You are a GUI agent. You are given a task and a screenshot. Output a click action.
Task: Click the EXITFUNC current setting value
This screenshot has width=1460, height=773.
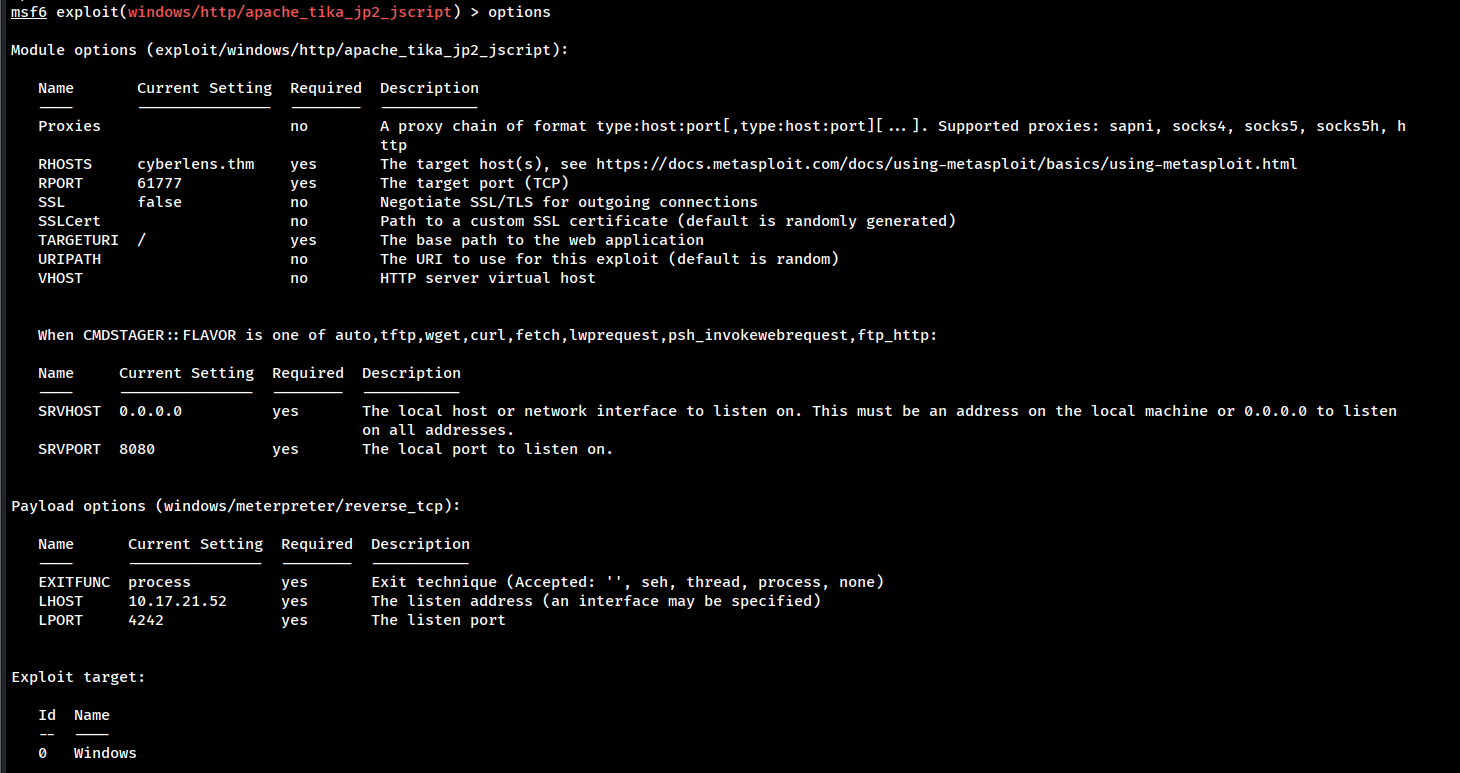click(159, 582)
